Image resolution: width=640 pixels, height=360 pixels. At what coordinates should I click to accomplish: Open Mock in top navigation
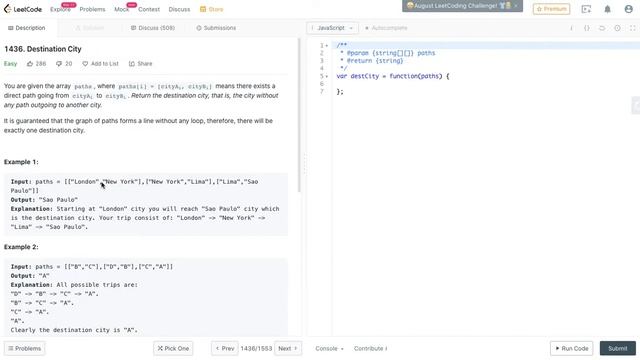coord(121,9)
